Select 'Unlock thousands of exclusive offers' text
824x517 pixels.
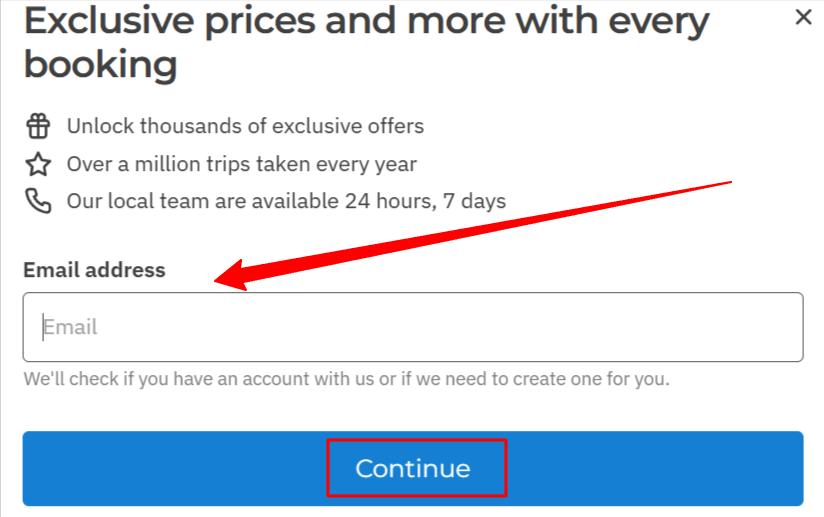[245, 126]
